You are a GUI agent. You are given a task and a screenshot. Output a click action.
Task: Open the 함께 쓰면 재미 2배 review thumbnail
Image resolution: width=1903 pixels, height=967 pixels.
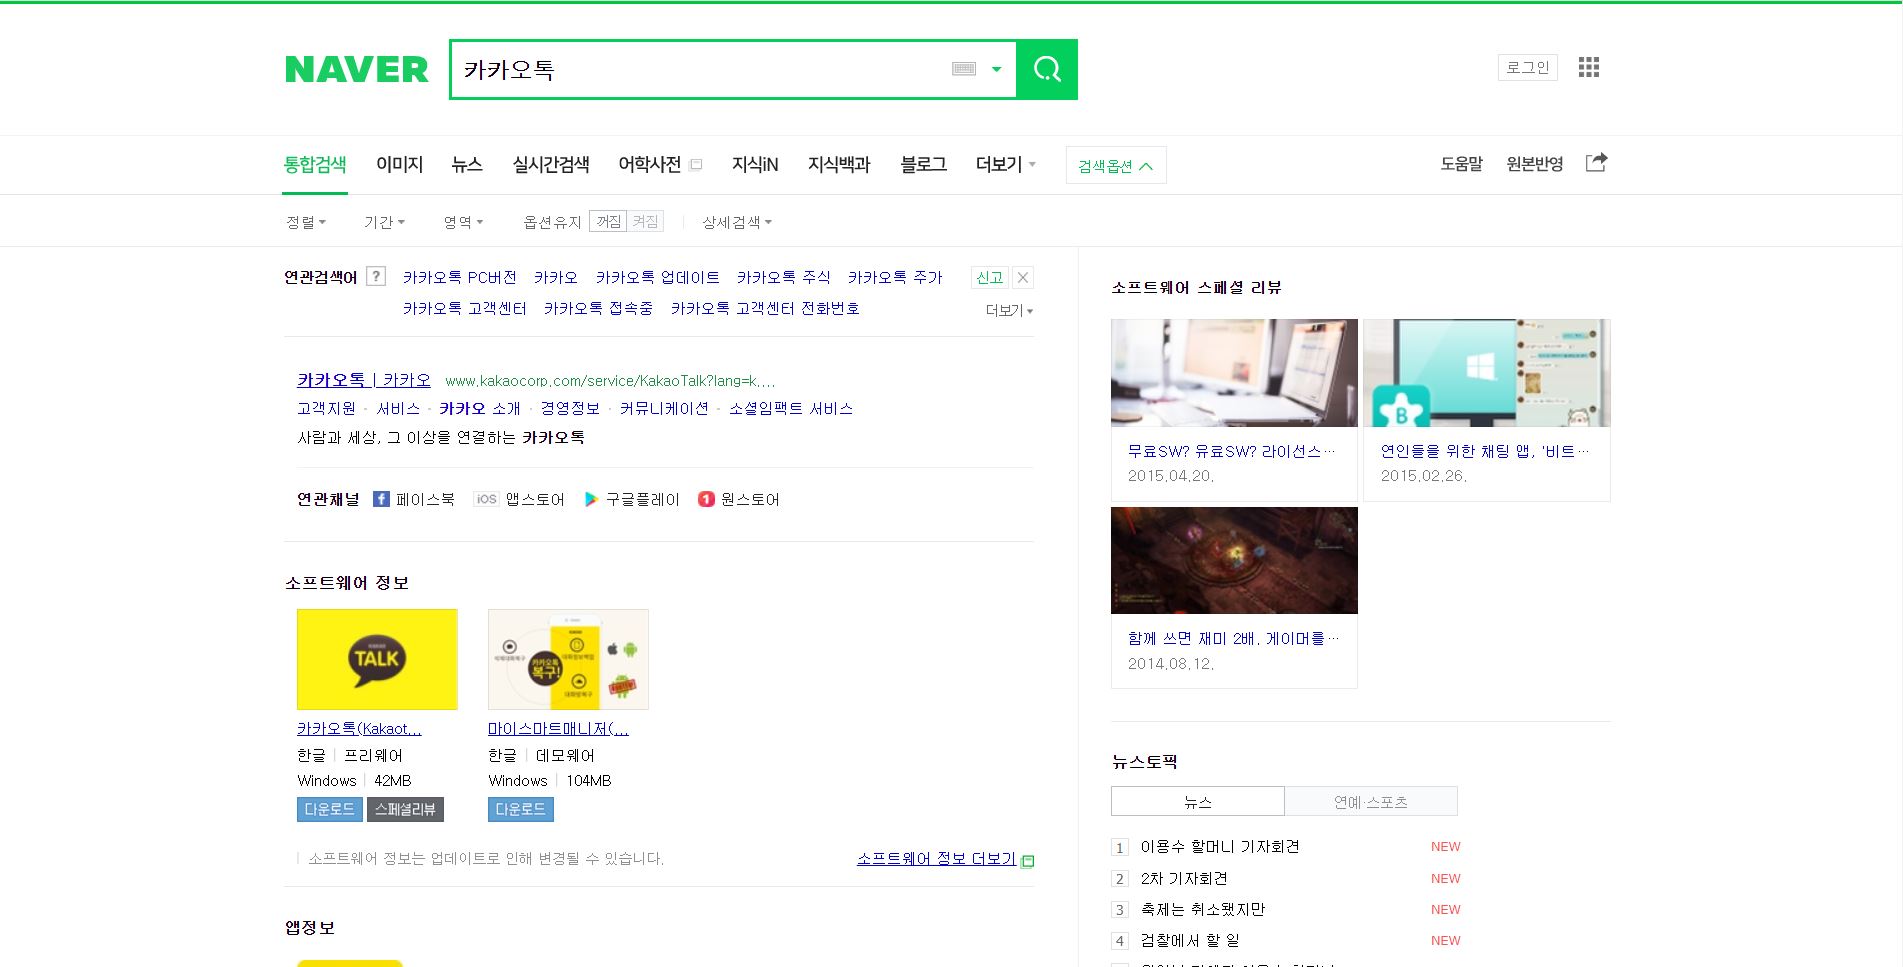1234,560
